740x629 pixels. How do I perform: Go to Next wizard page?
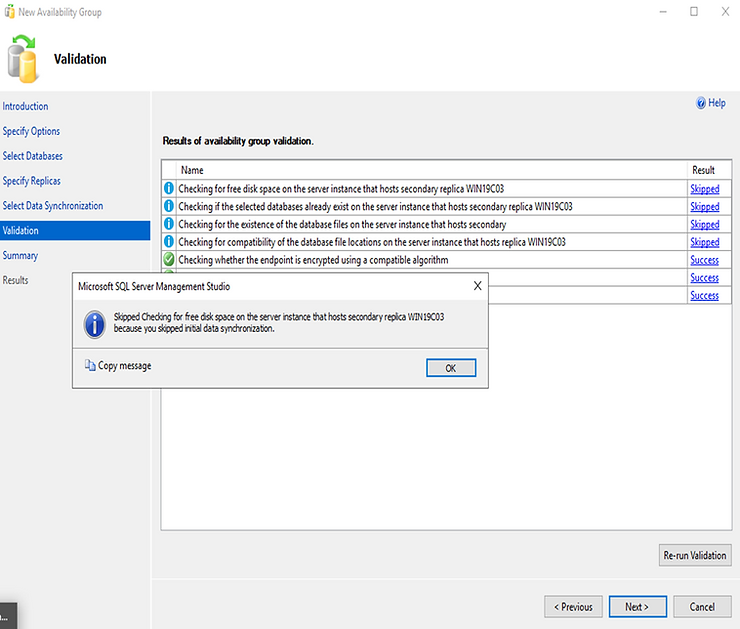coord(637,606)
